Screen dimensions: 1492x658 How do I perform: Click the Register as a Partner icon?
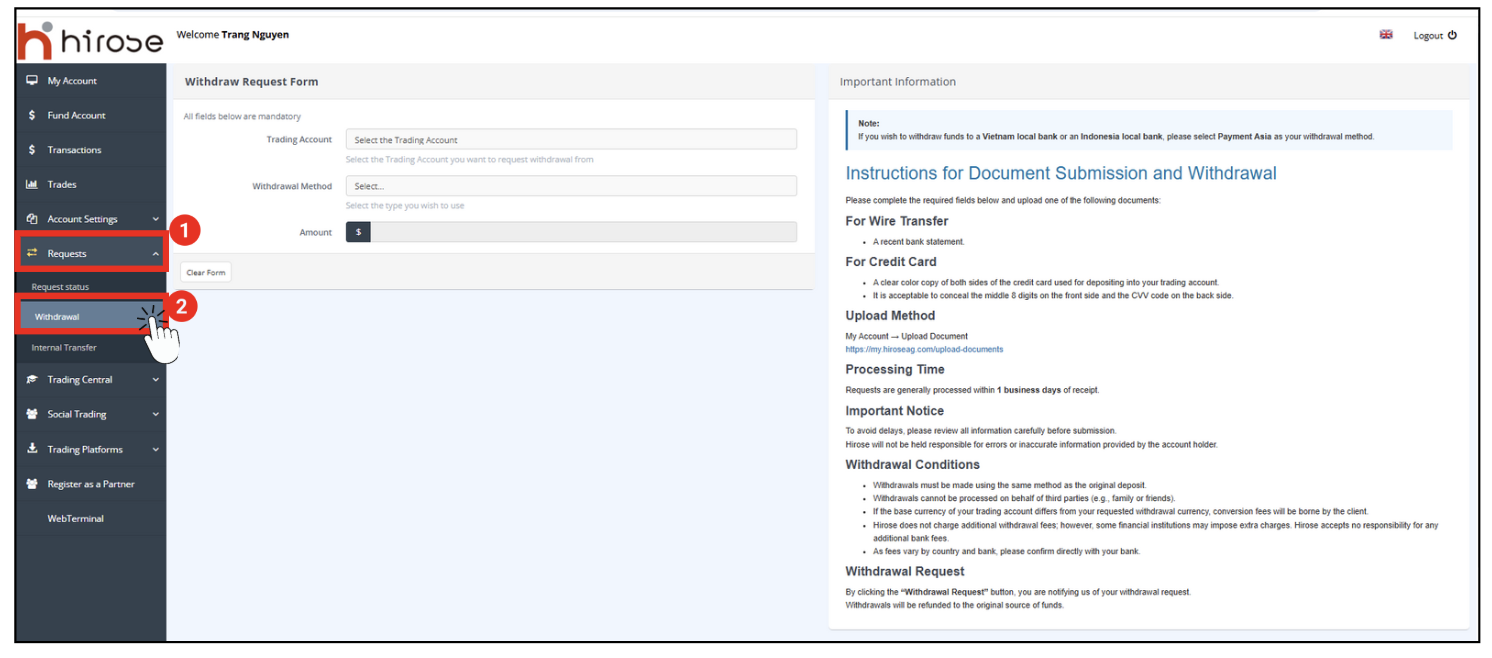32,484
